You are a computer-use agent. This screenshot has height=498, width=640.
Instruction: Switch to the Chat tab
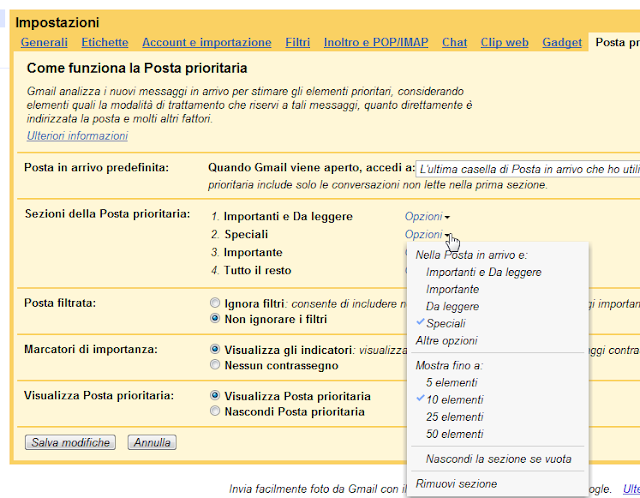click(454, 42)
